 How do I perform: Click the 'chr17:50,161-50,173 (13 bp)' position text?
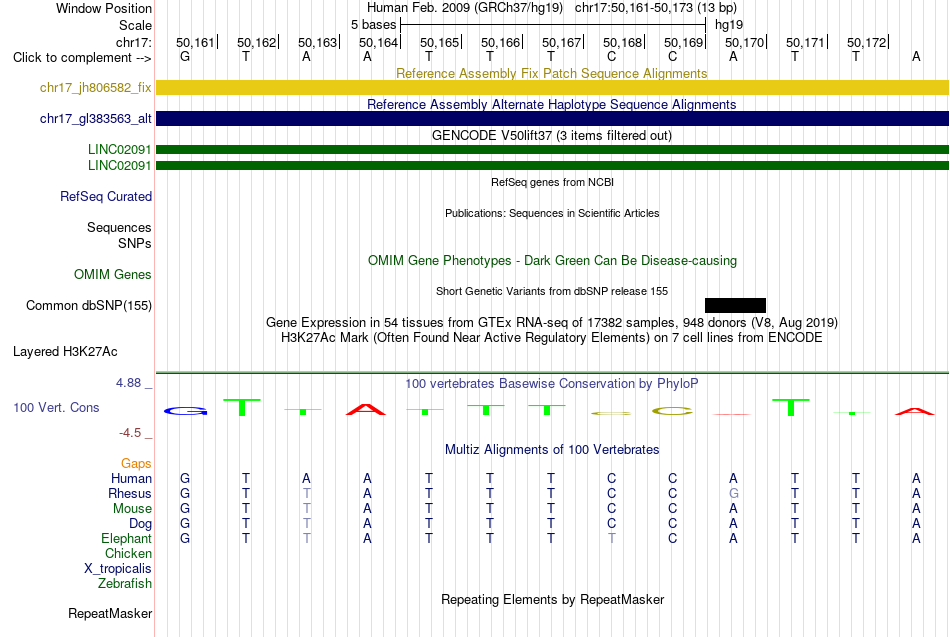(656, 8)
